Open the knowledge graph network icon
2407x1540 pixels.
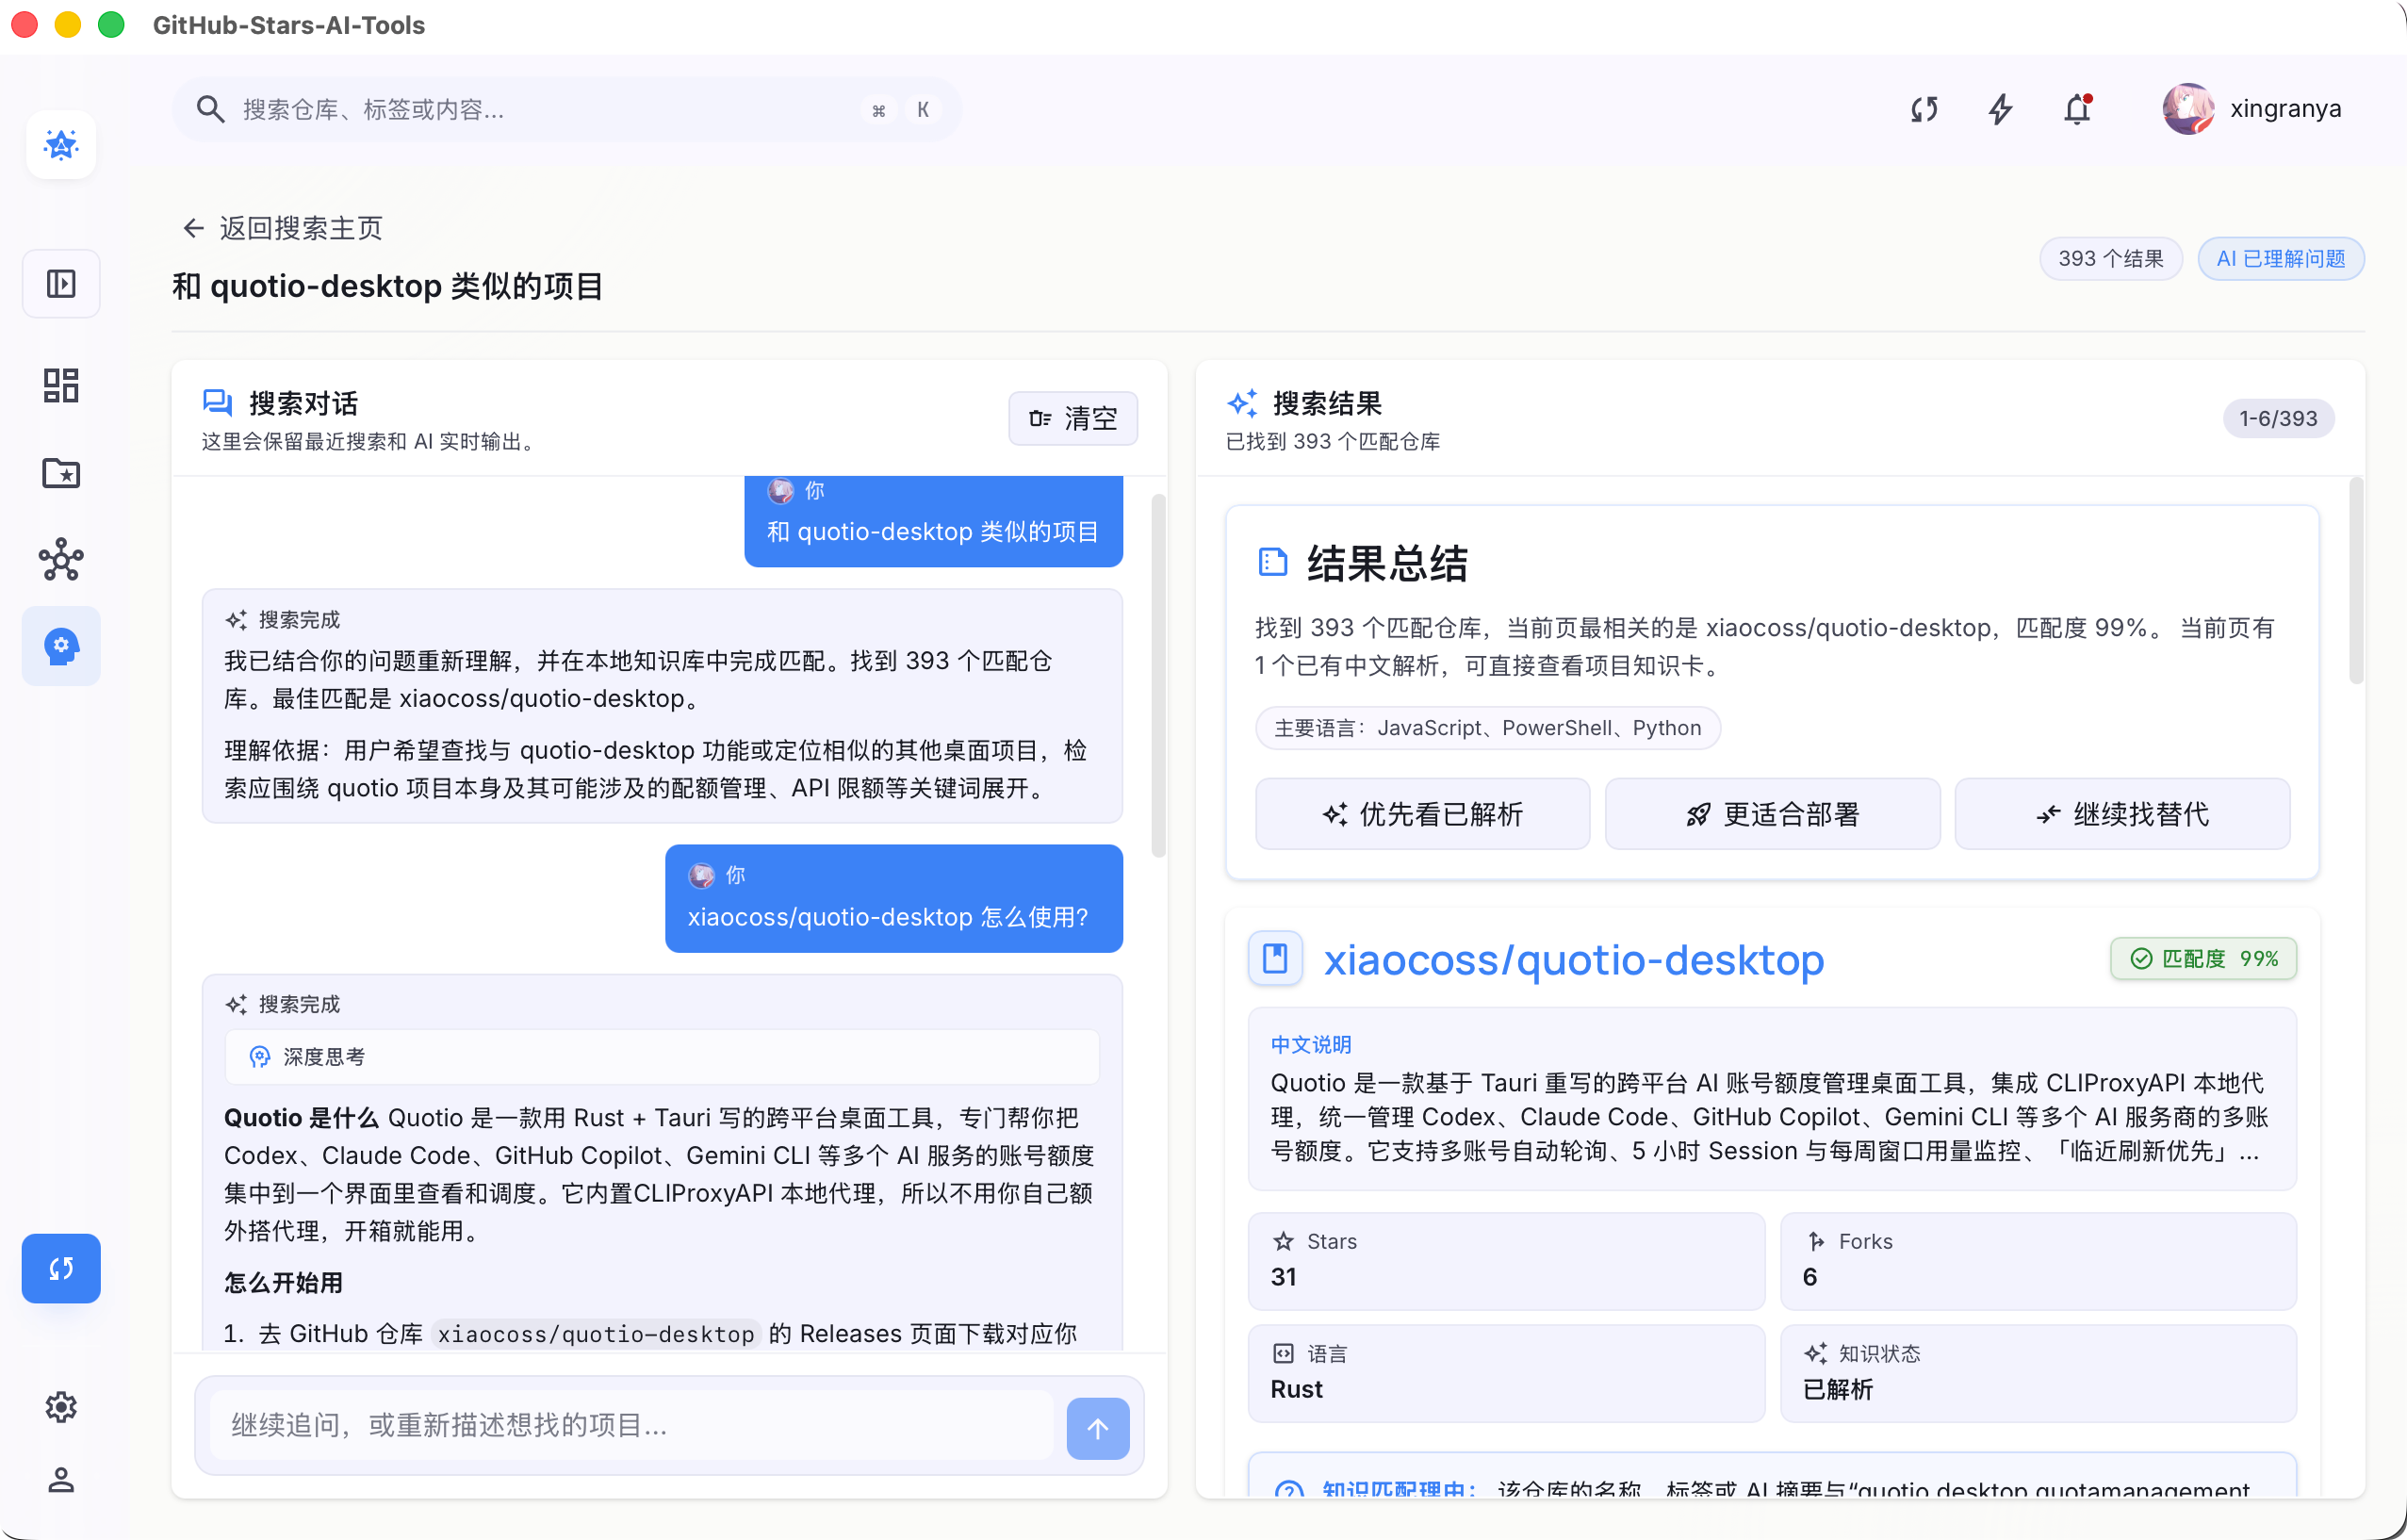[61, 560]
